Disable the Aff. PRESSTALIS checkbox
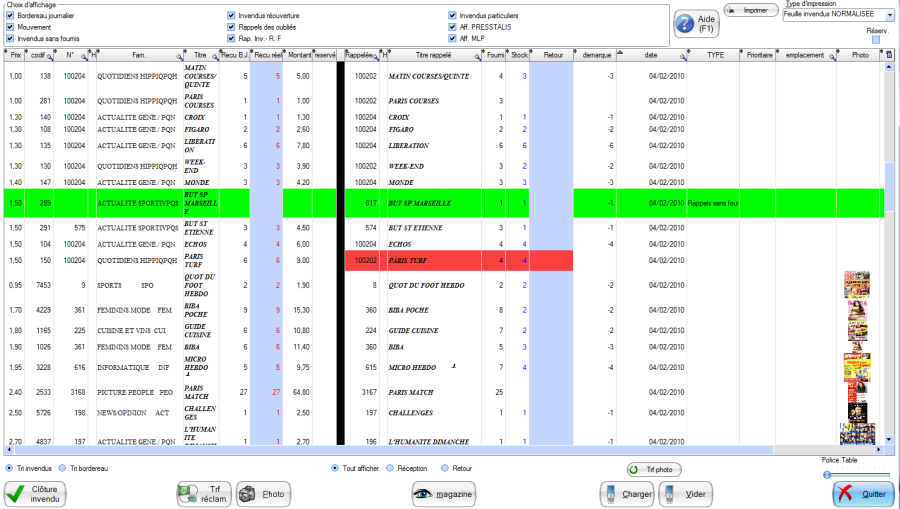Image resolution: width=900 pixels, height=509 pixels. [452, 27]
